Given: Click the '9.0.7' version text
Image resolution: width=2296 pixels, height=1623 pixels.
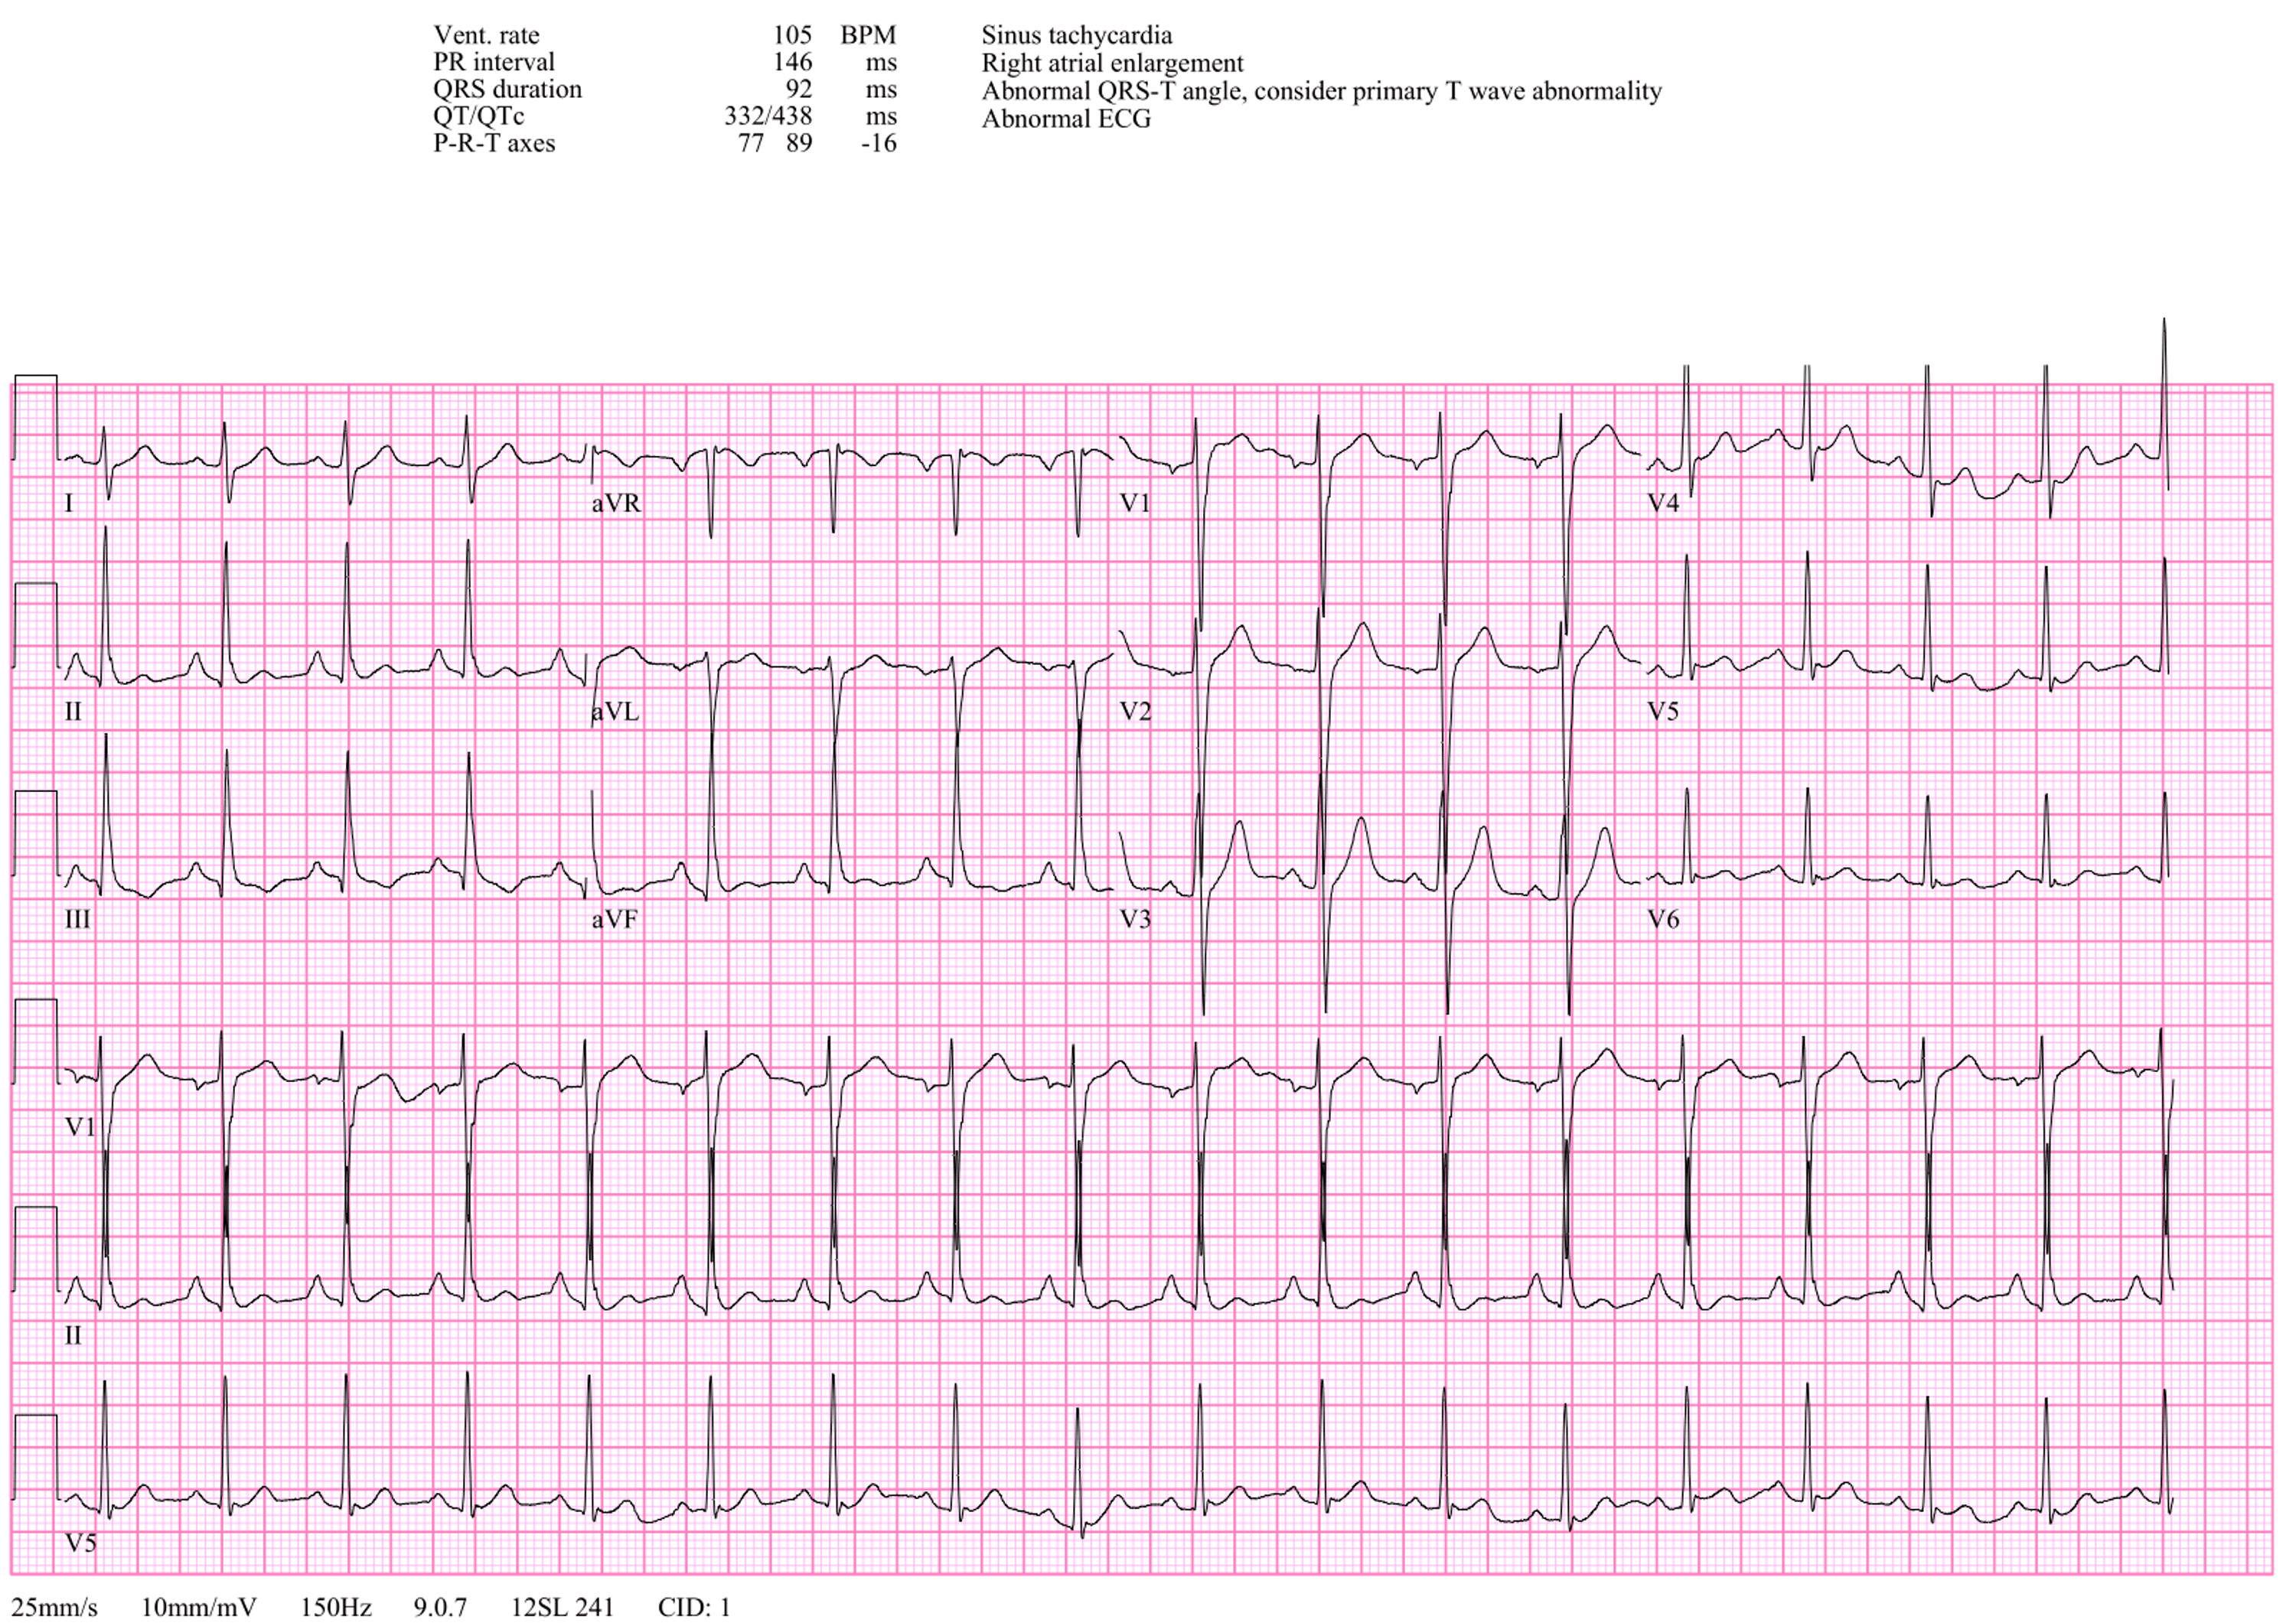Looking at the screenshot, I should 440,1607.
